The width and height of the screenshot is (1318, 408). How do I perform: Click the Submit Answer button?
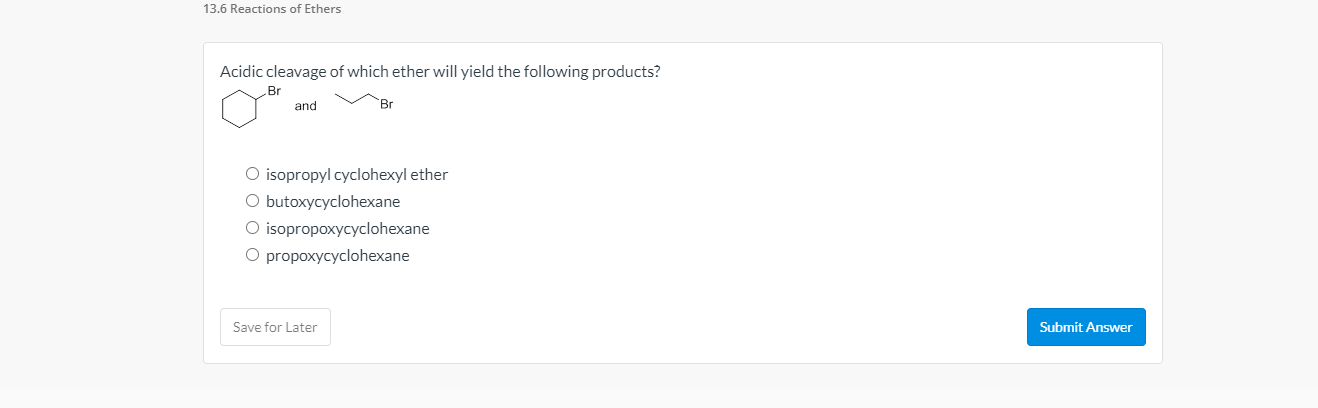(1085, 327)
